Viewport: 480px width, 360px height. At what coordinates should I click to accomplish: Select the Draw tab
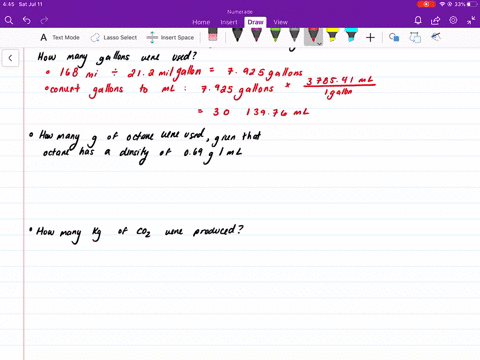tap(255, 22)
